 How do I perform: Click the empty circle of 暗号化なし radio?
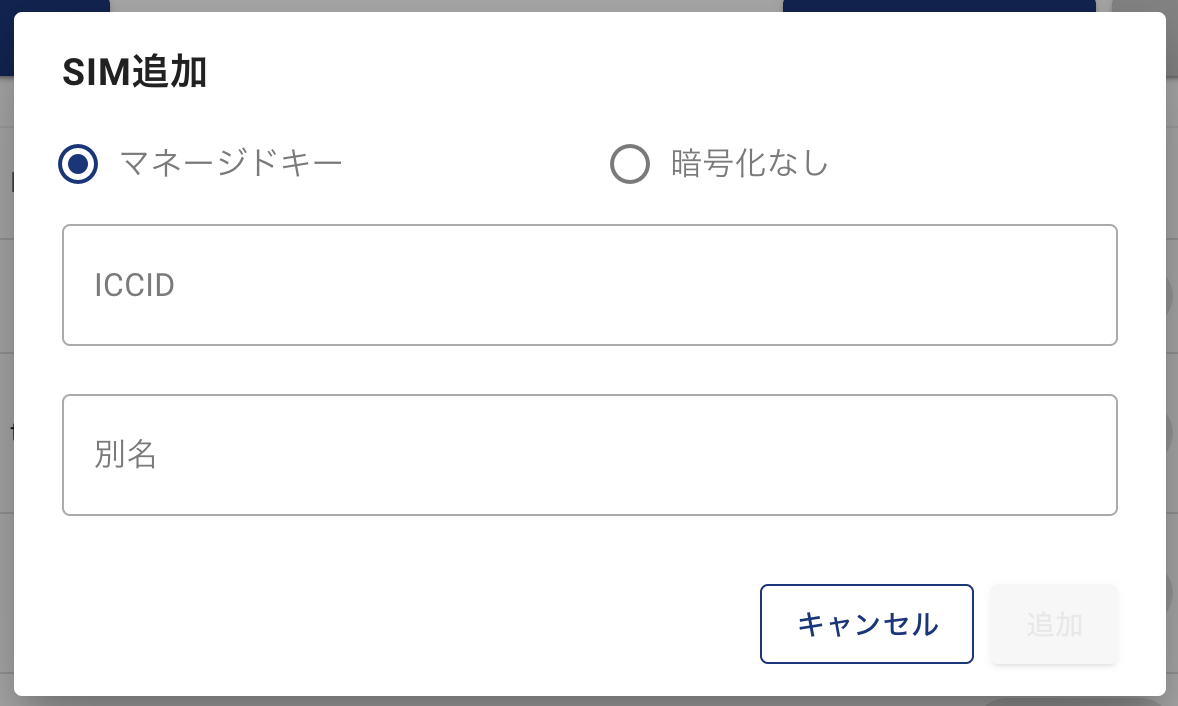tap(630, 164)
